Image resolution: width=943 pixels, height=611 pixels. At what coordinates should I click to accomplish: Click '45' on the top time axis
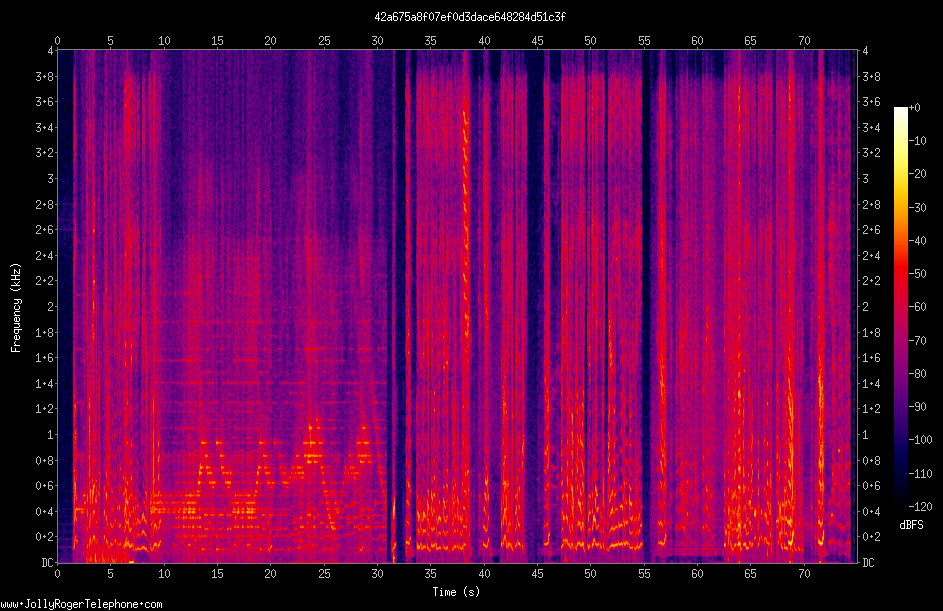click(538, 41)
